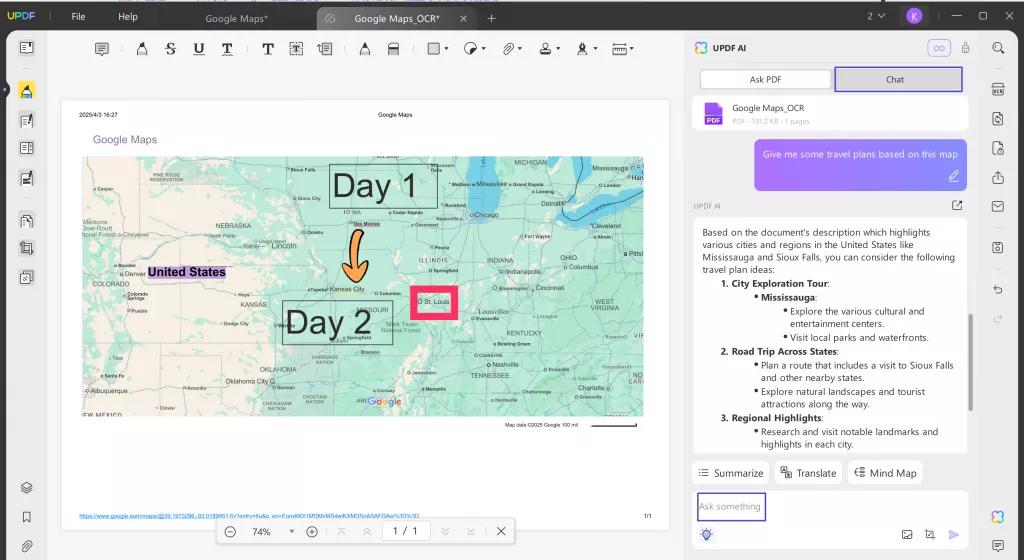
Task: Toggle the unlimited infinity mode button
Action: [938, 47]
